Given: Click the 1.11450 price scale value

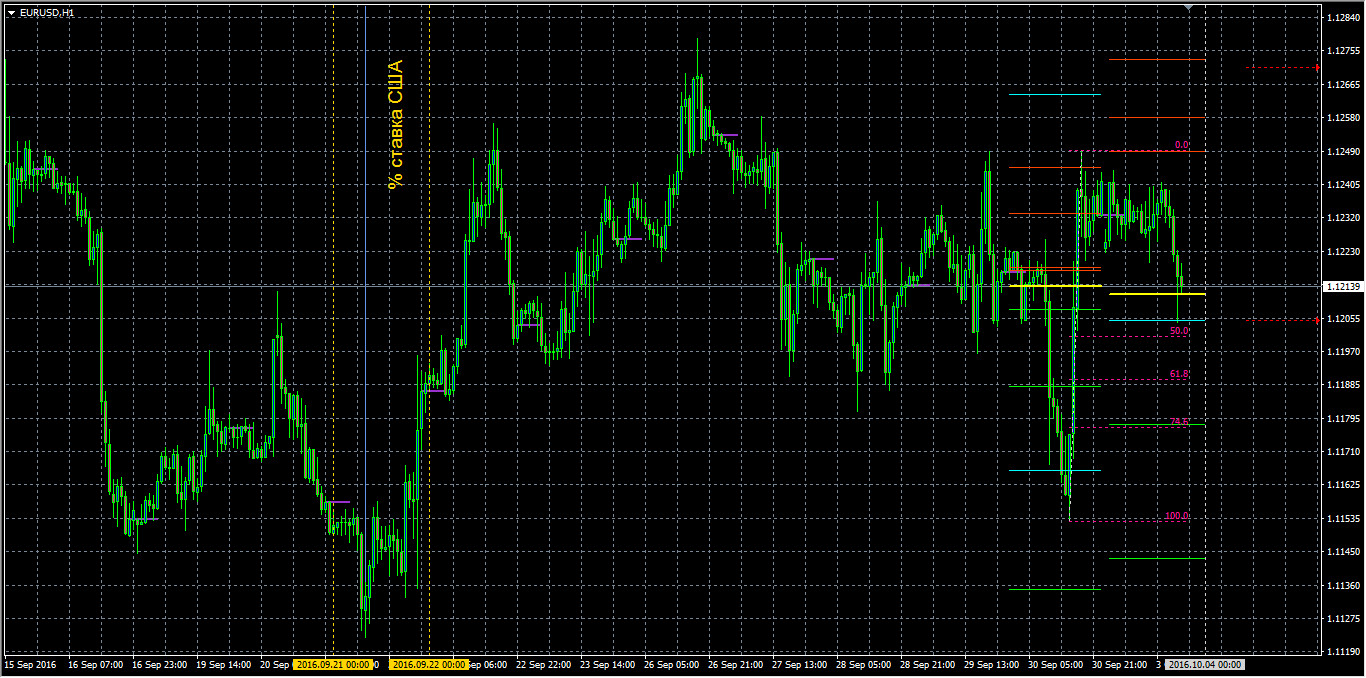Looking at the screenshot, I should tap(1343, 552).
